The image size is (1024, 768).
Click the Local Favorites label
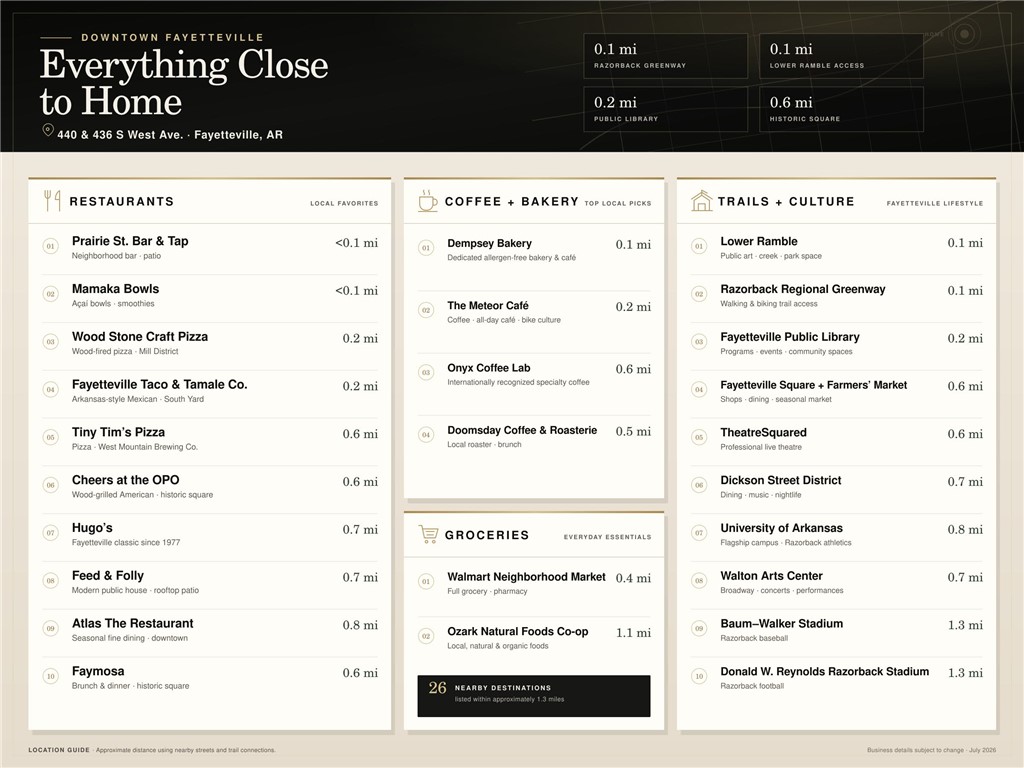coord(344,203)
